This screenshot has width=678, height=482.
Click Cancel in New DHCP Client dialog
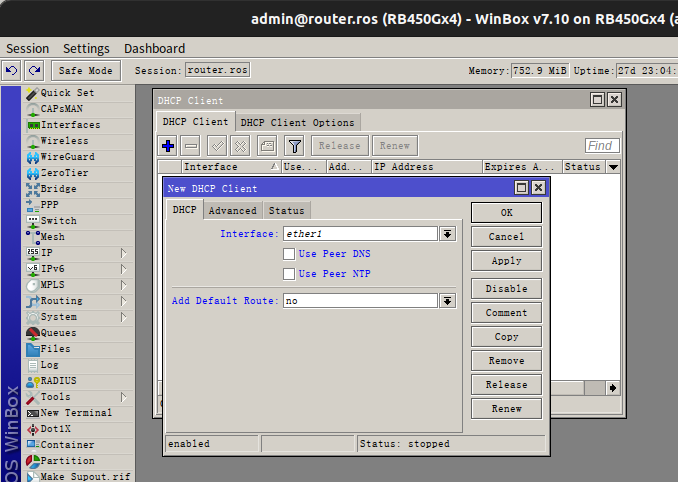(x=506, y=237)
